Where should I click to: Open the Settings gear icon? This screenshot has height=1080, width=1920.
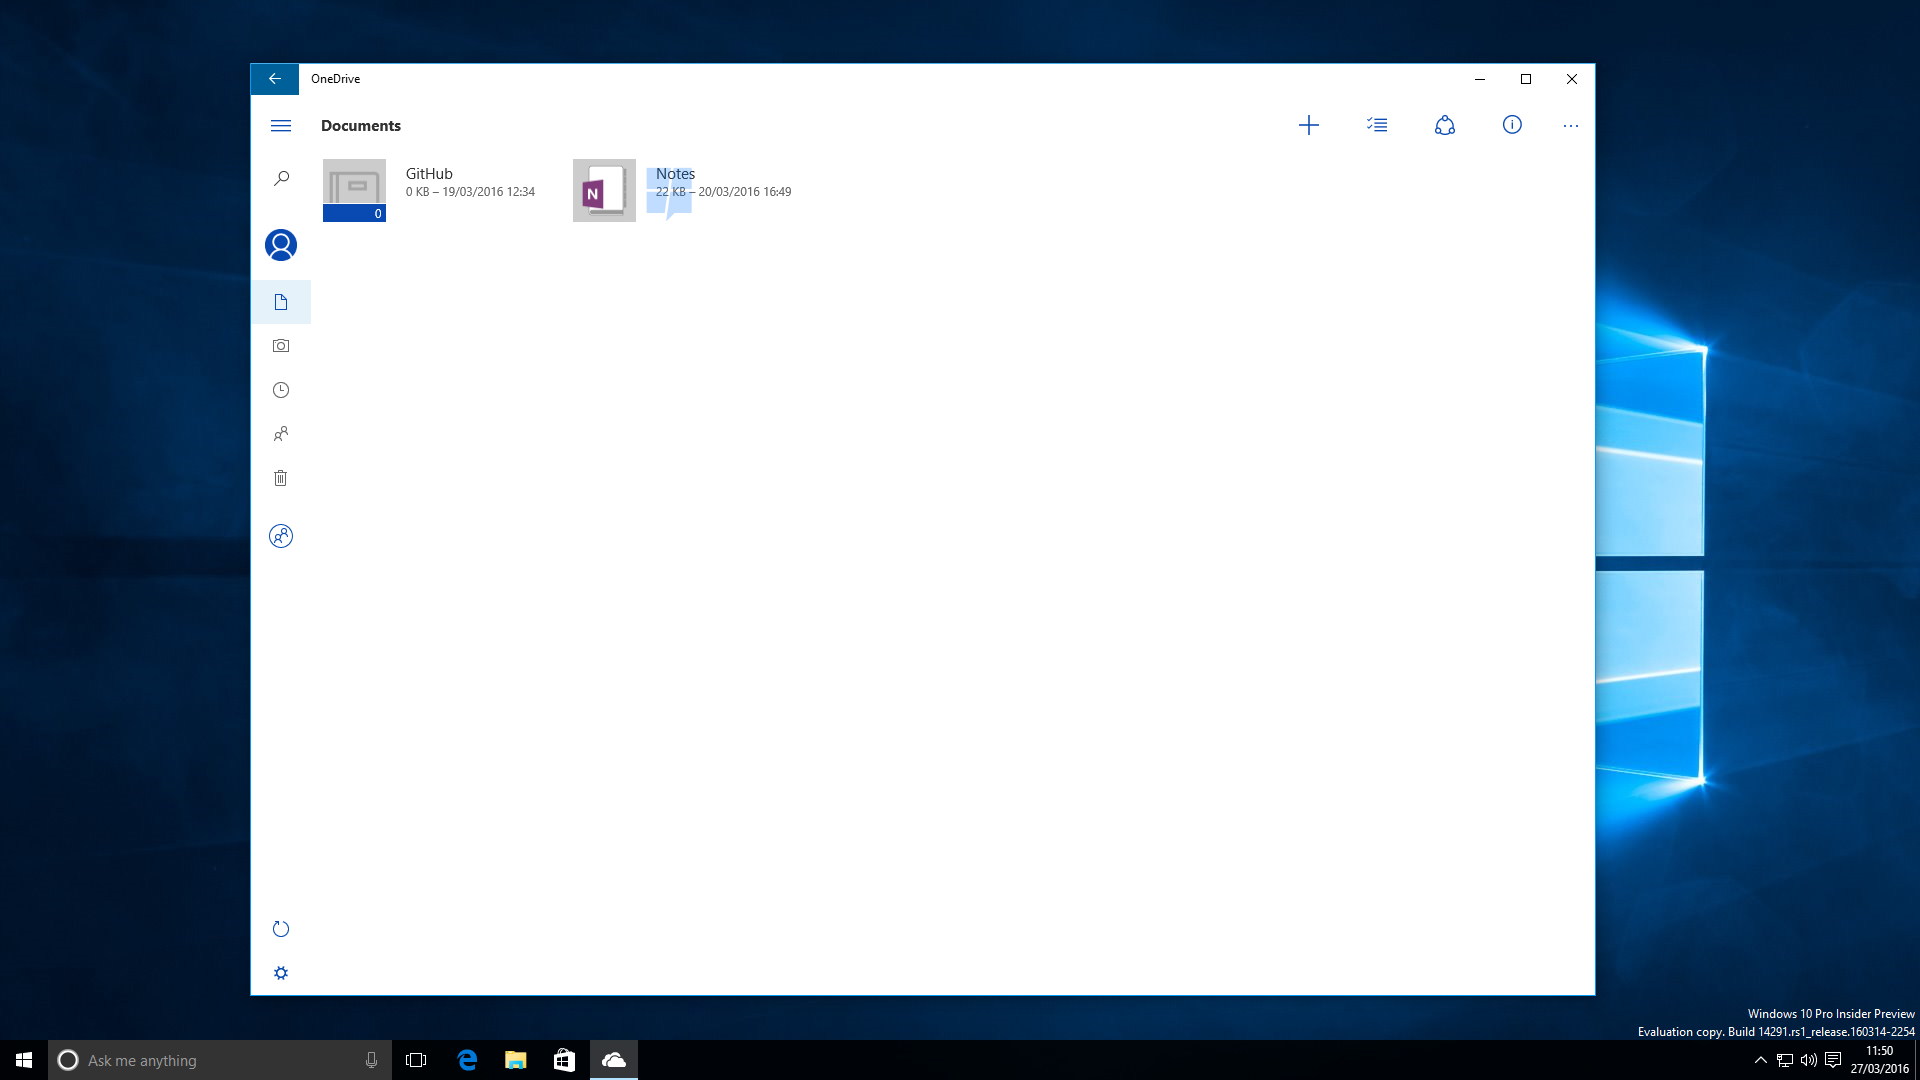[x=281, y=973]
